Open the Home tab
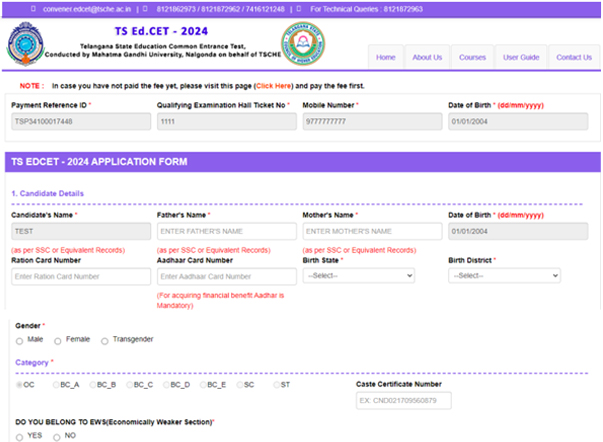Image resolution: width=603 pixels, height=442 pixels. [386, 57]
